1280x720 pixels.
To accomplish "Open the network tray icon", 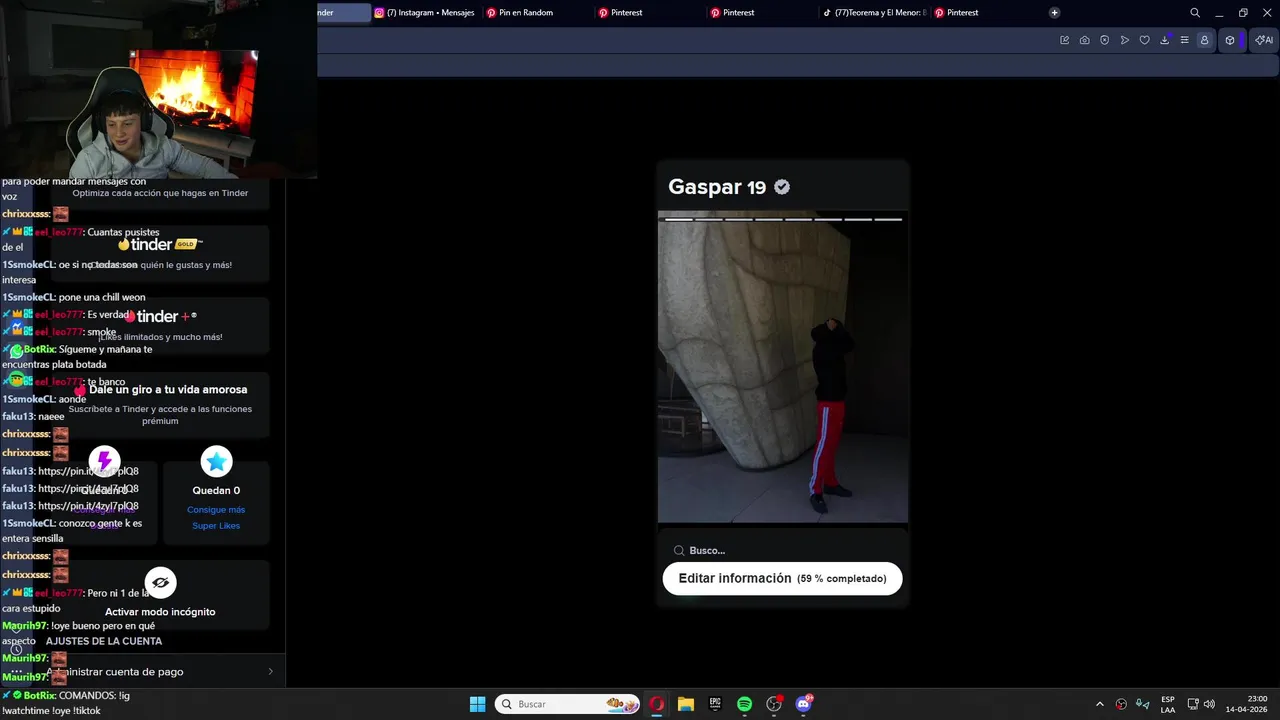I will point(1193,704).
